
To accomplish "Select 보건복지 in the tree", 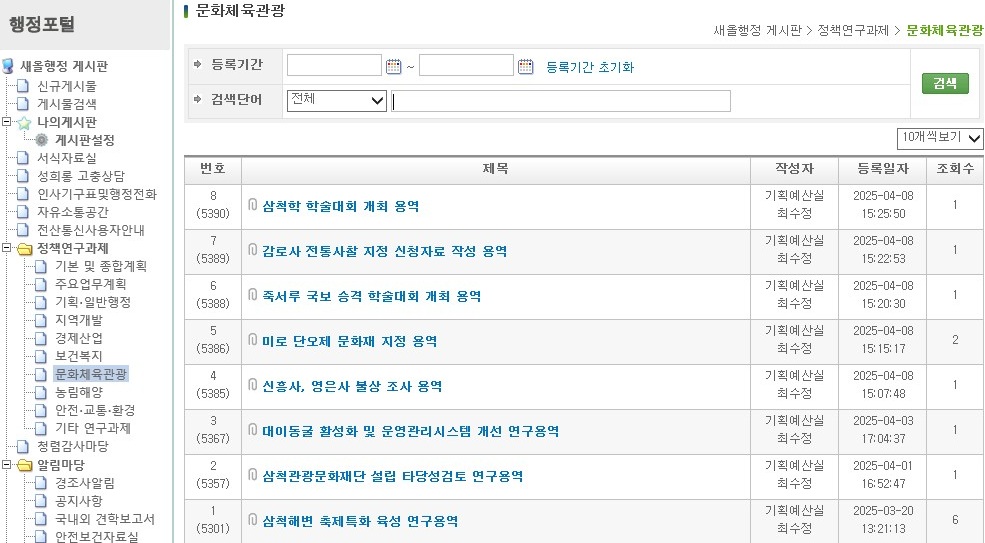I will [79, 356].
